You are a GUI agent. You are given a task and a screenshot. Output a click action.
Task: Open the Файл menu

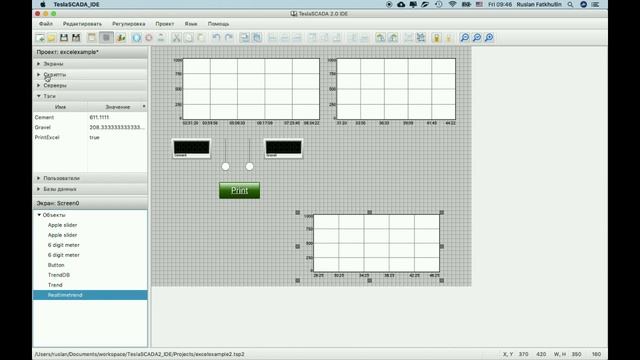[46, 24]
